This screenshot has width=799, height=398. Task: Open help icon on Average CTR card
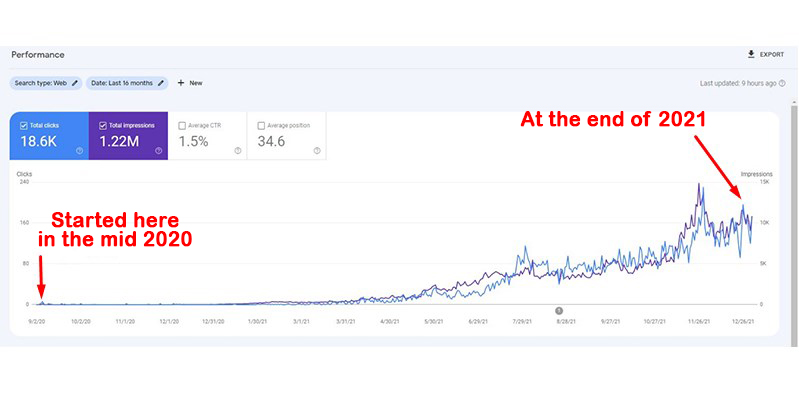[x=238, y=150]
